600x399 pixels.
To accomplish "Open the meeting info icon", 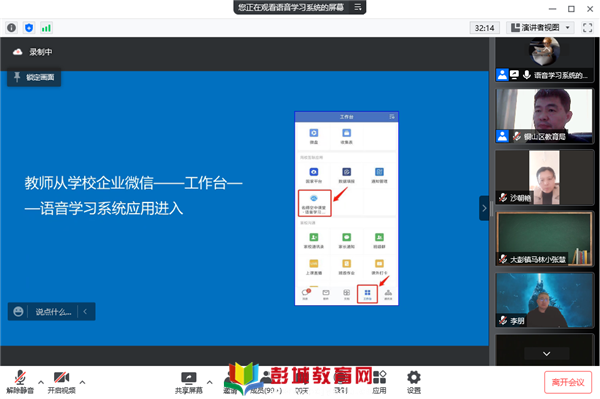I will (x=11, y=28).
